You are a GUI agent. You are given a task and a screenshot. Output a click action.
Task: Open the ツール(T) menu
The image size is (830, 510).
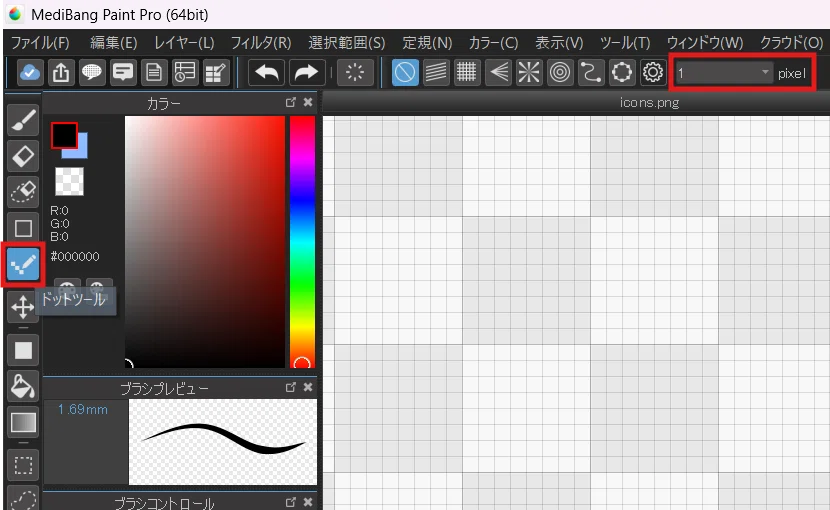[x=625, y=42]
